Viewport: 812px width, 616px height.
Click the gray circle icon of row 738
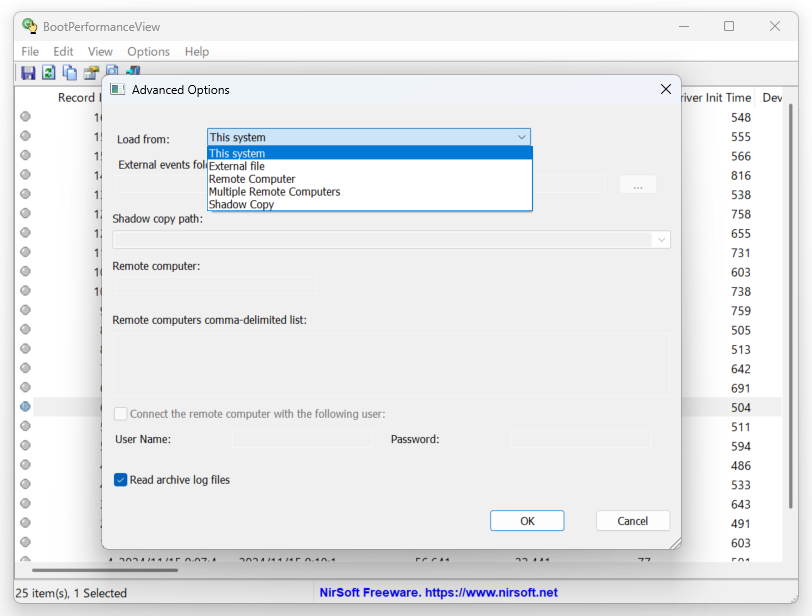pos(25,290)
